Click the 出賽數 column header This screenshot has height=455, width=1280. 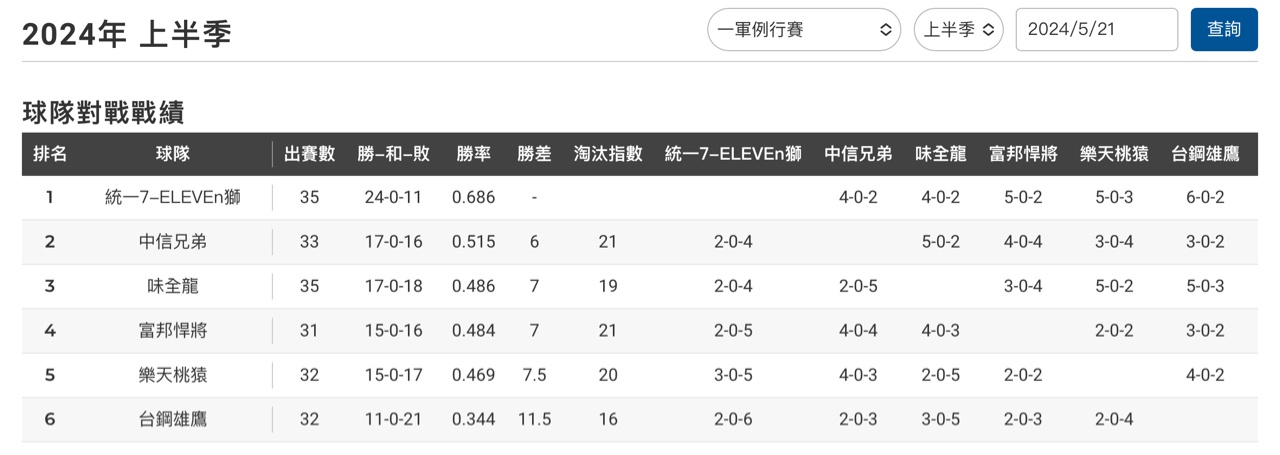(310, 154)
